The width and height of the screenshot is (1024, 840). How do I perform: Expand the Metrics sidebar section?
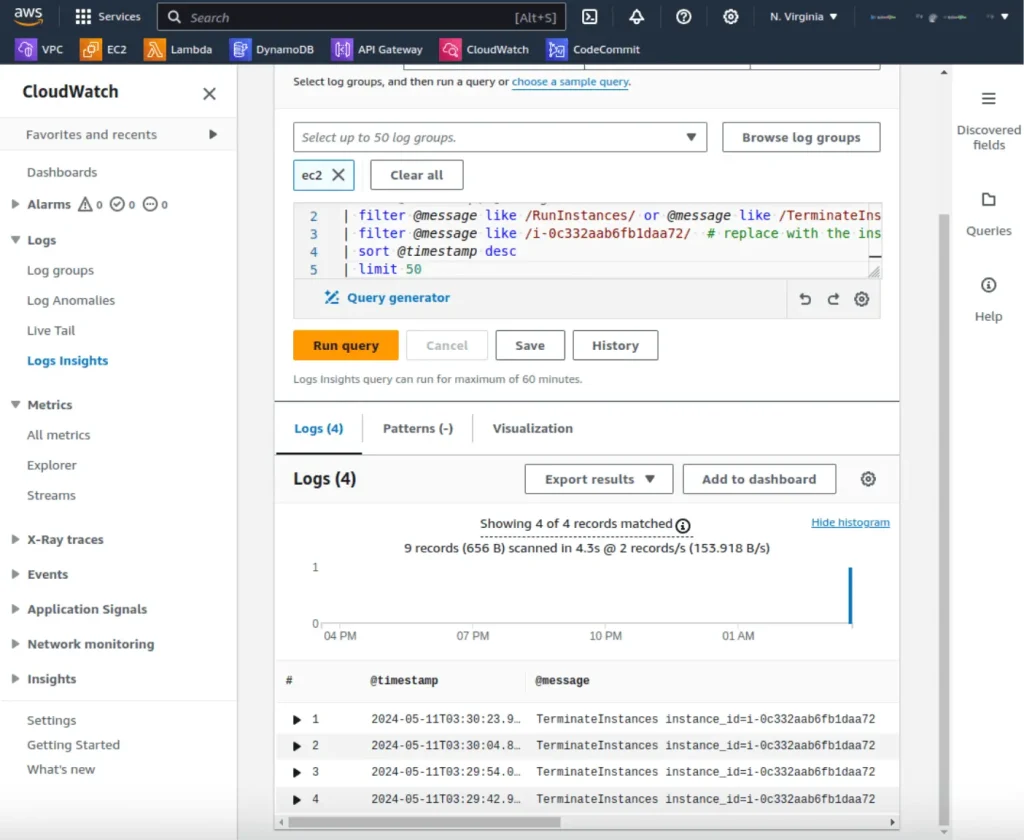[x=16, y=405]
